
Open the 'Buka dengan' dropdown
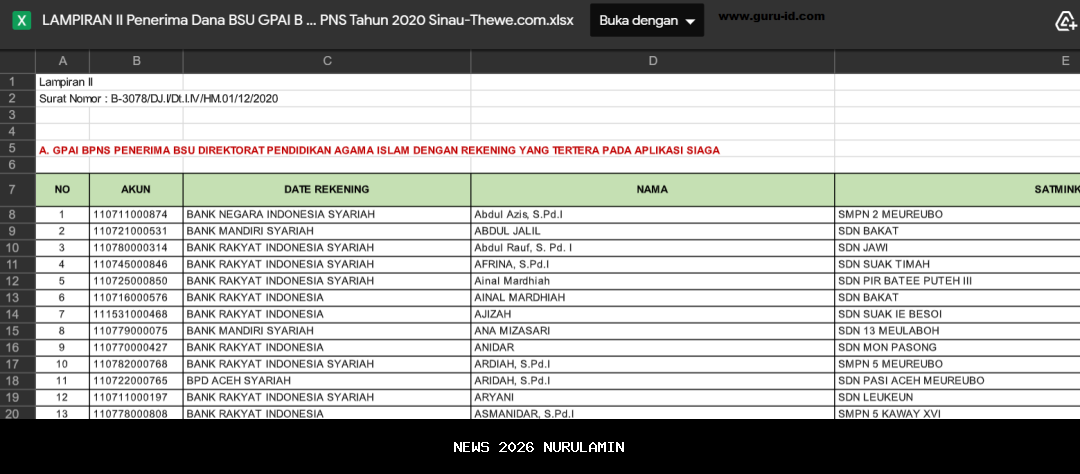pos(647,21)
